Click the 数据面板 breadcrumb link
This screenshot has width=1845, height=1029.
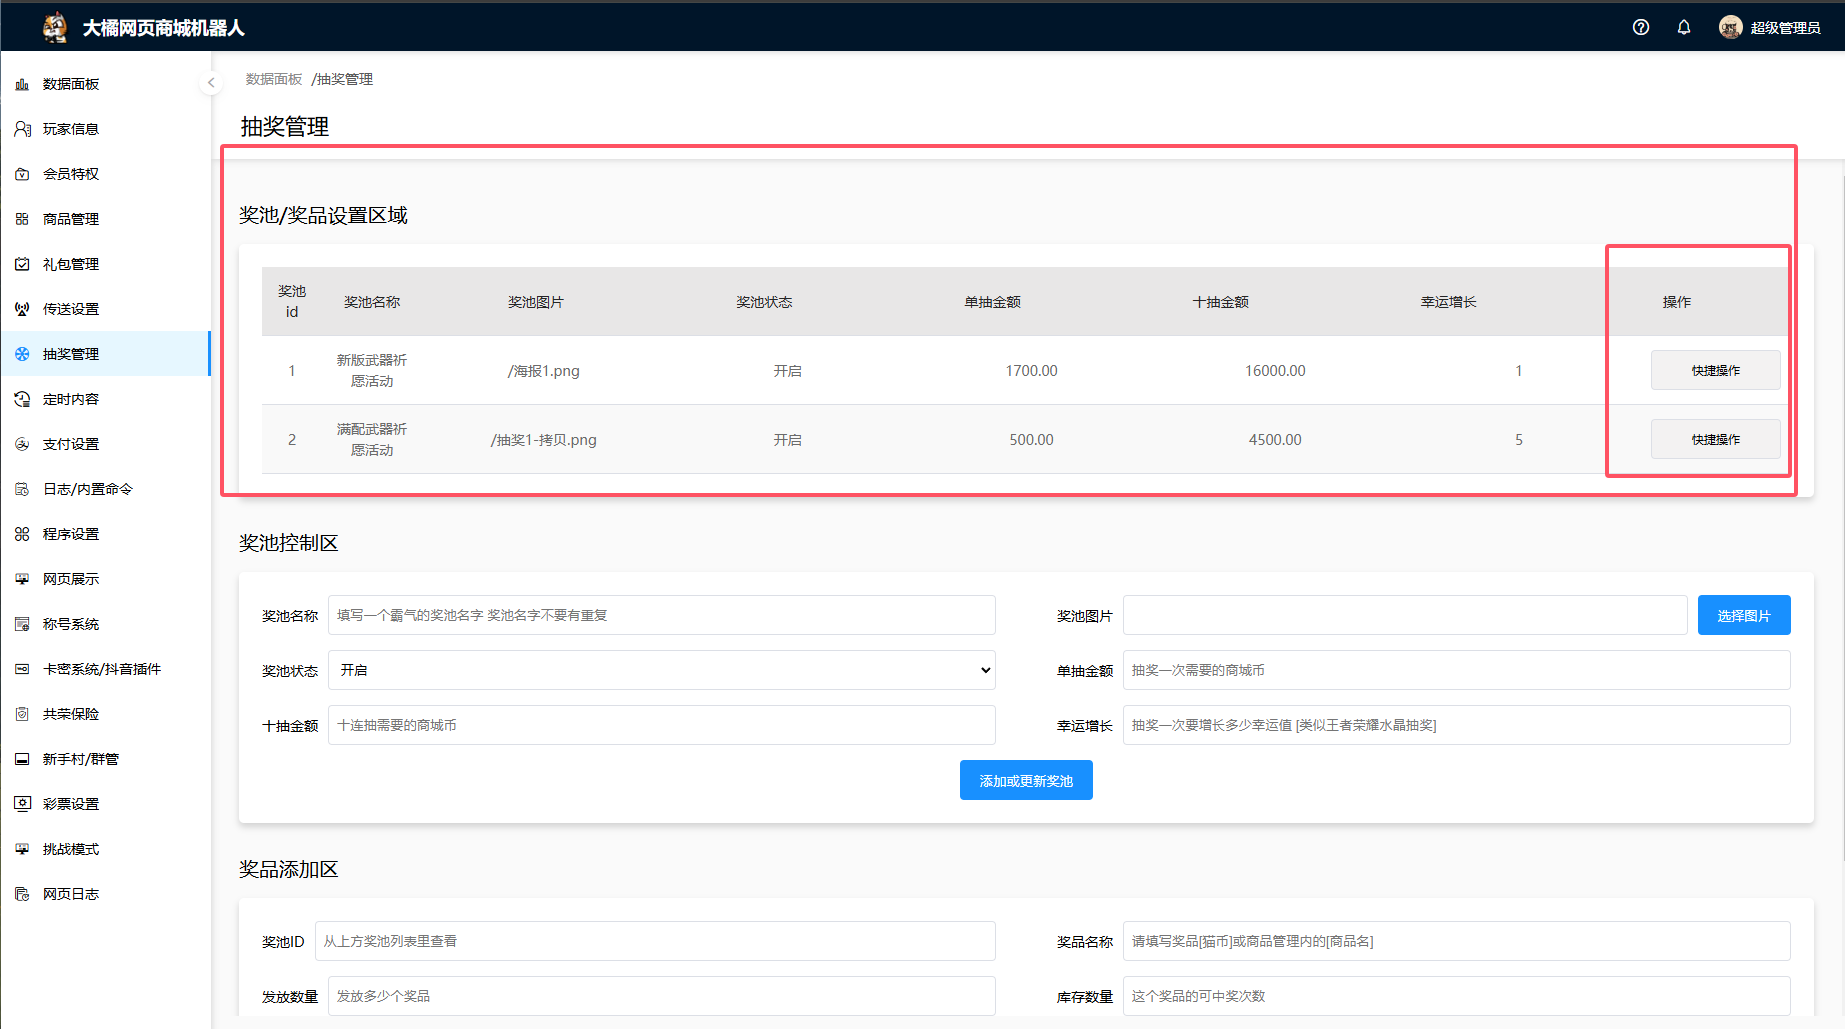[273, 79]
